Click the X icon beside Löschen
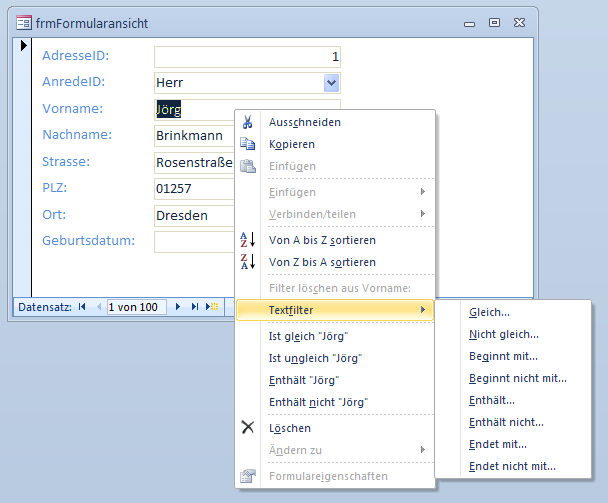Viewport: 608px width, 503px height. click(x=248, y=428)
